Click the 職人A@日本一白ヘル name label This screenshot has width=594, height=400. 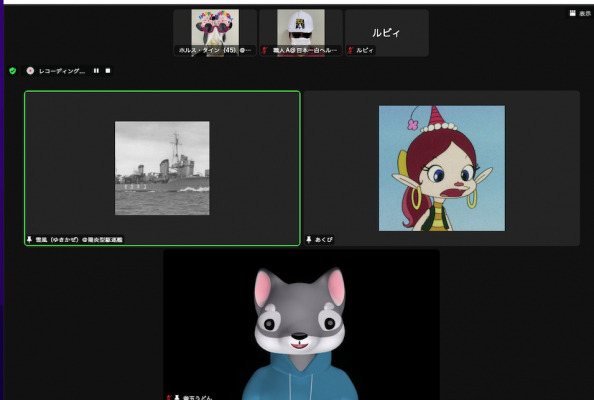pyautogui.click(x=305, y=50)
